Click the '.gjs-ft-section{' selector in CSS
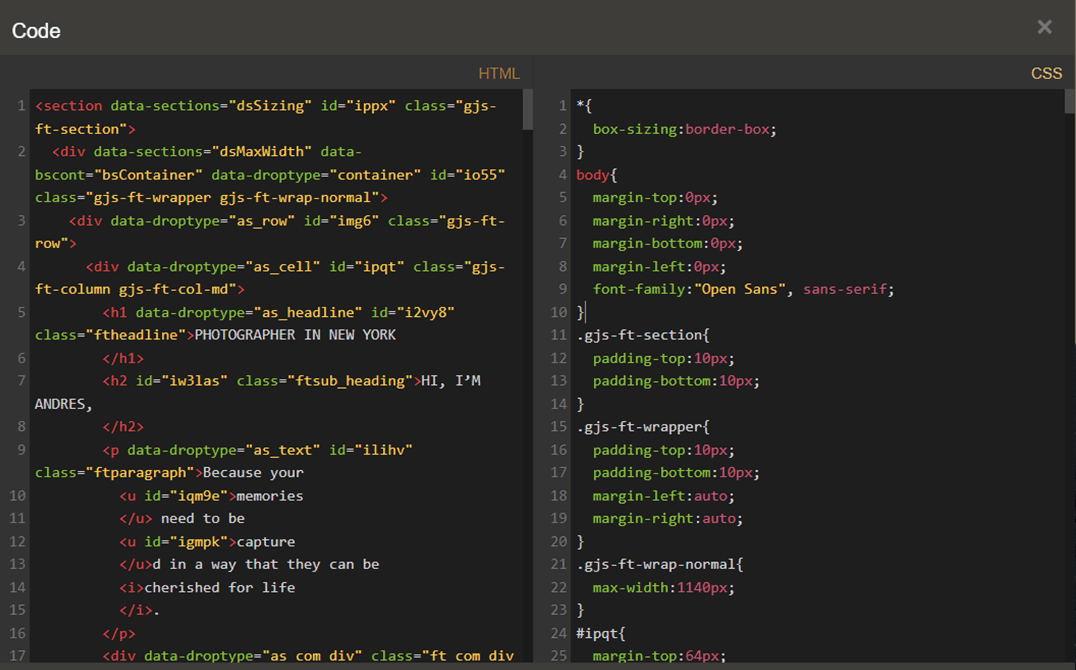The height and width of the screenshot is (670, 1076). click(643, 335)
